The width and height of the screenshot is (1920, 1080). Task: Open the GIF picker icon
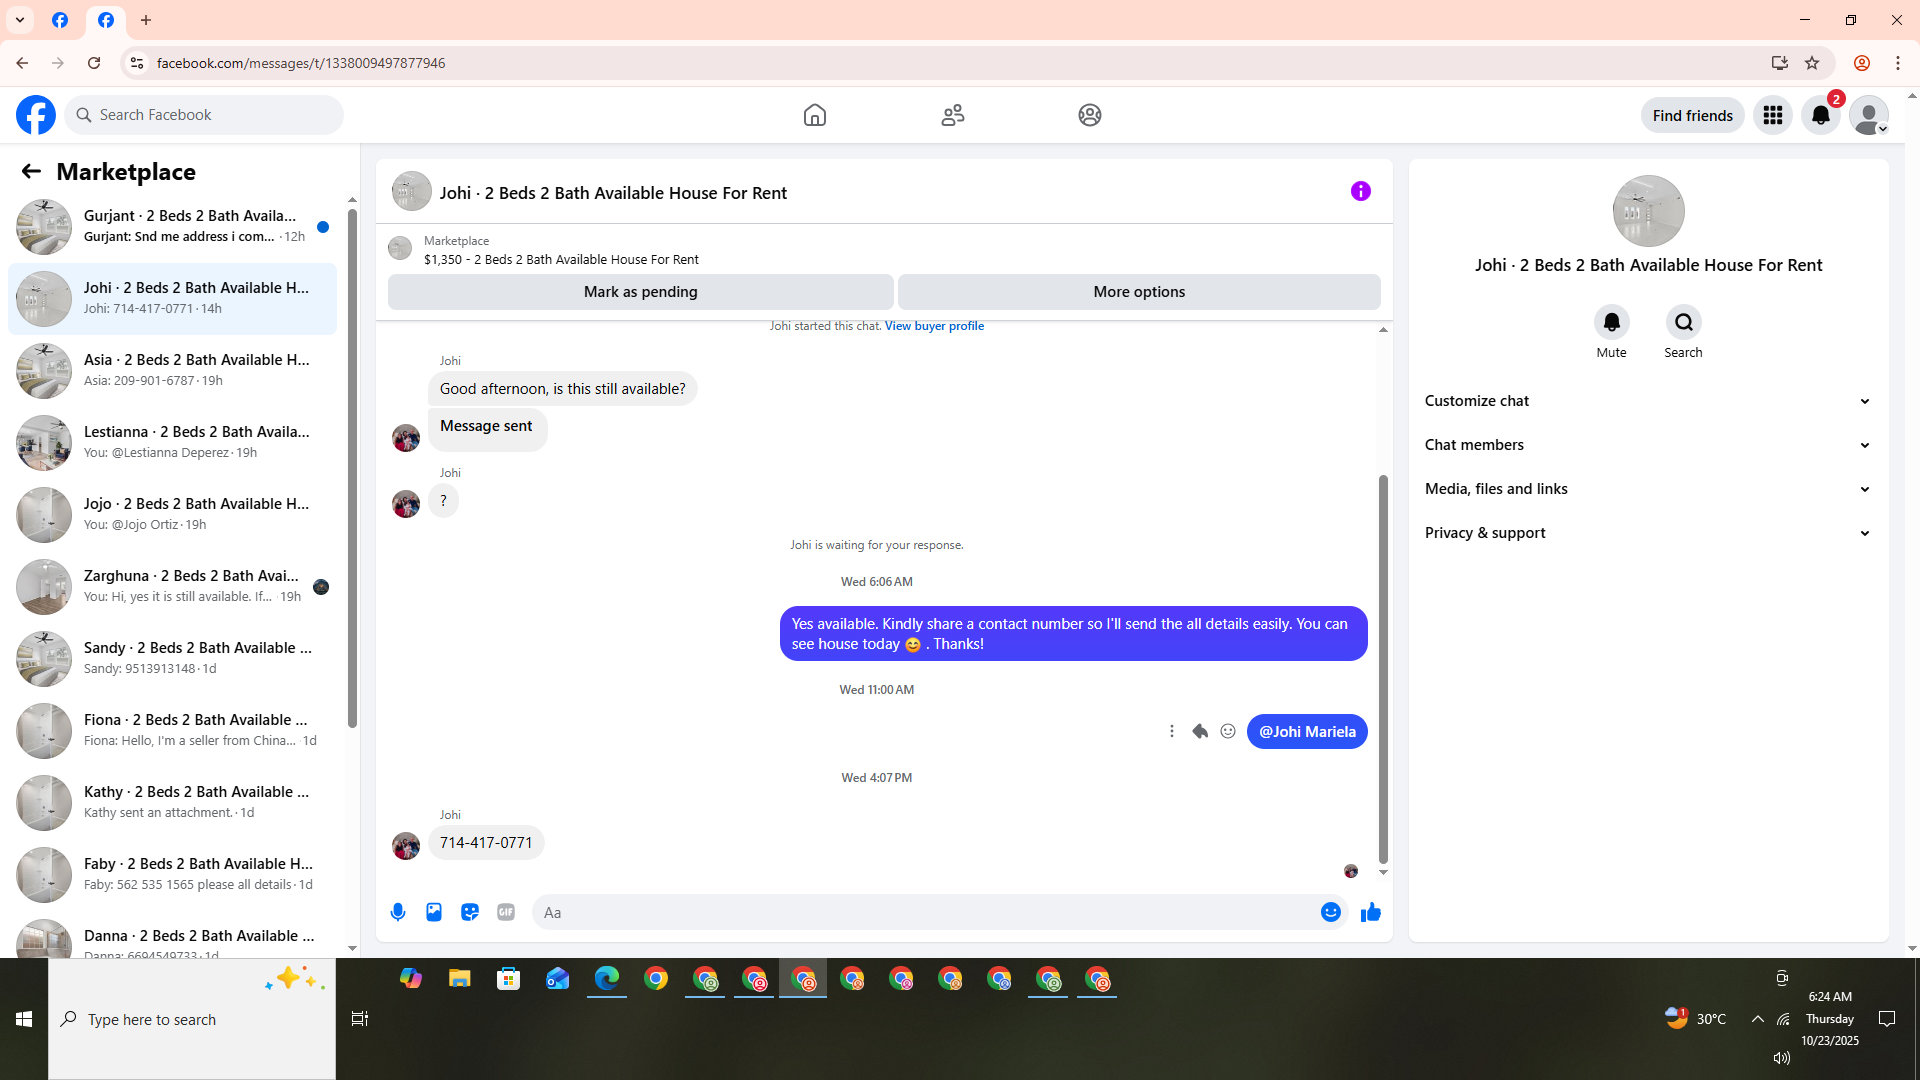pos(506,912)
